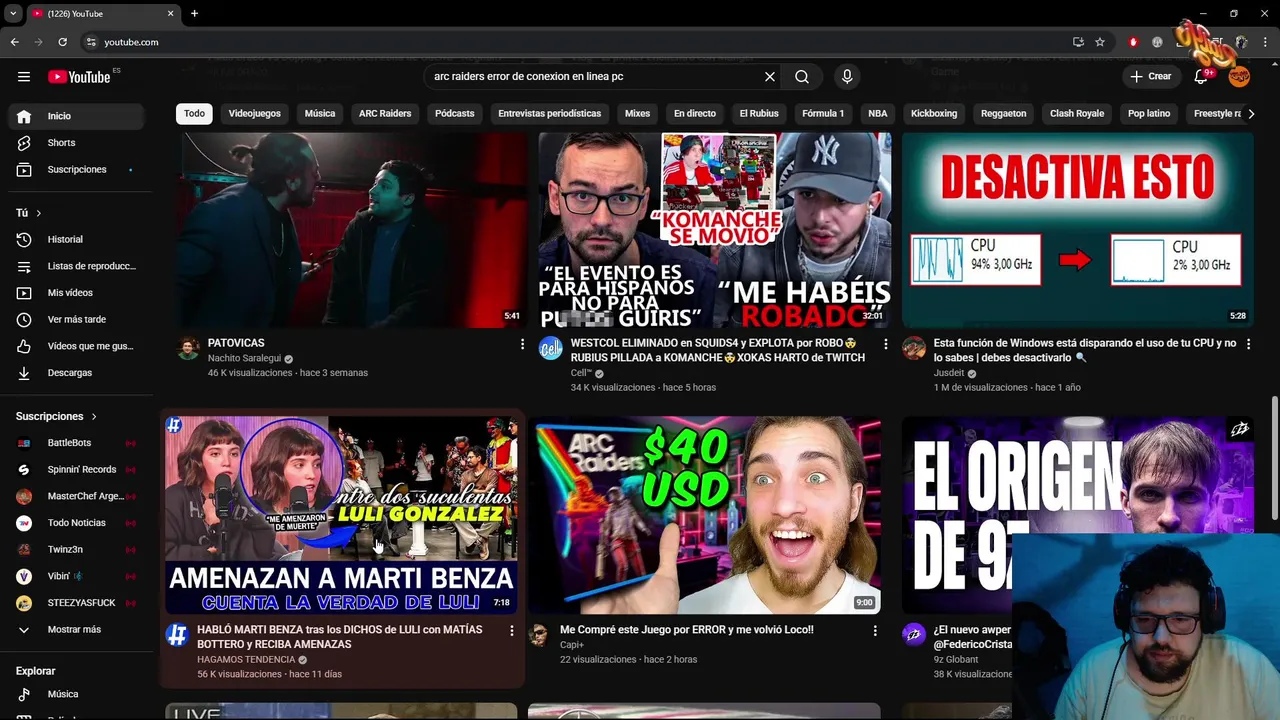
Task: Open options menu for Windows CPU video
Action: point(1248,344)
